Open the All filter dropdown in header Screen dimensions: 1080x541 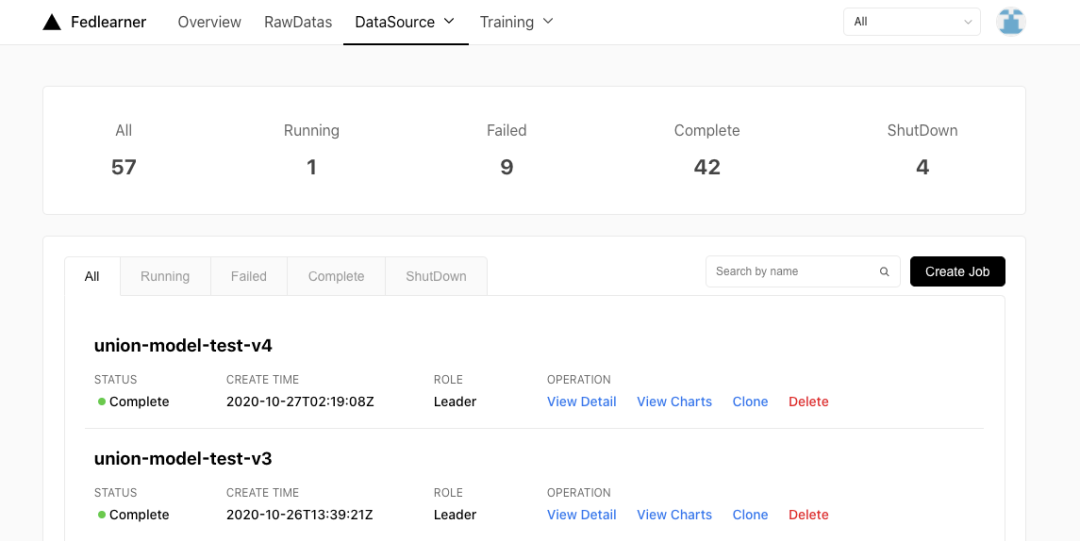(912, 22)
